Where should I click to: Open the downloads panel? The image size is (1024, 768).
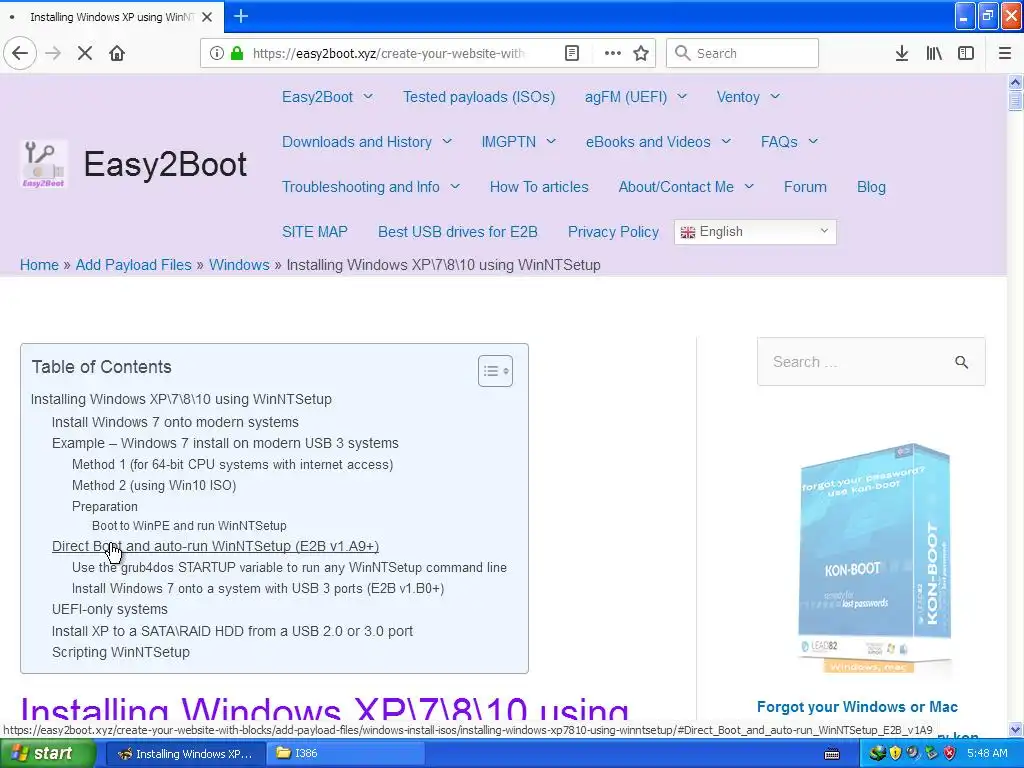click(902, 53)
